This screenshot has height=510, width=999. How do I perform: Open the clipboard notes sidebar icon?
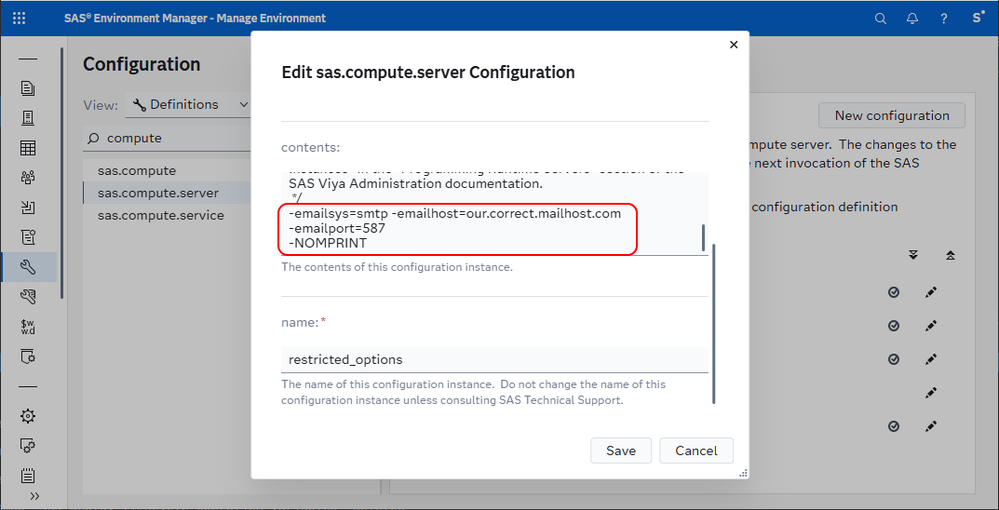28,476
